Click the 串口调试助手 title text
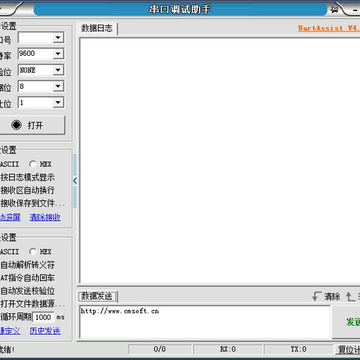Screen dimensions: 360x360 180,9
